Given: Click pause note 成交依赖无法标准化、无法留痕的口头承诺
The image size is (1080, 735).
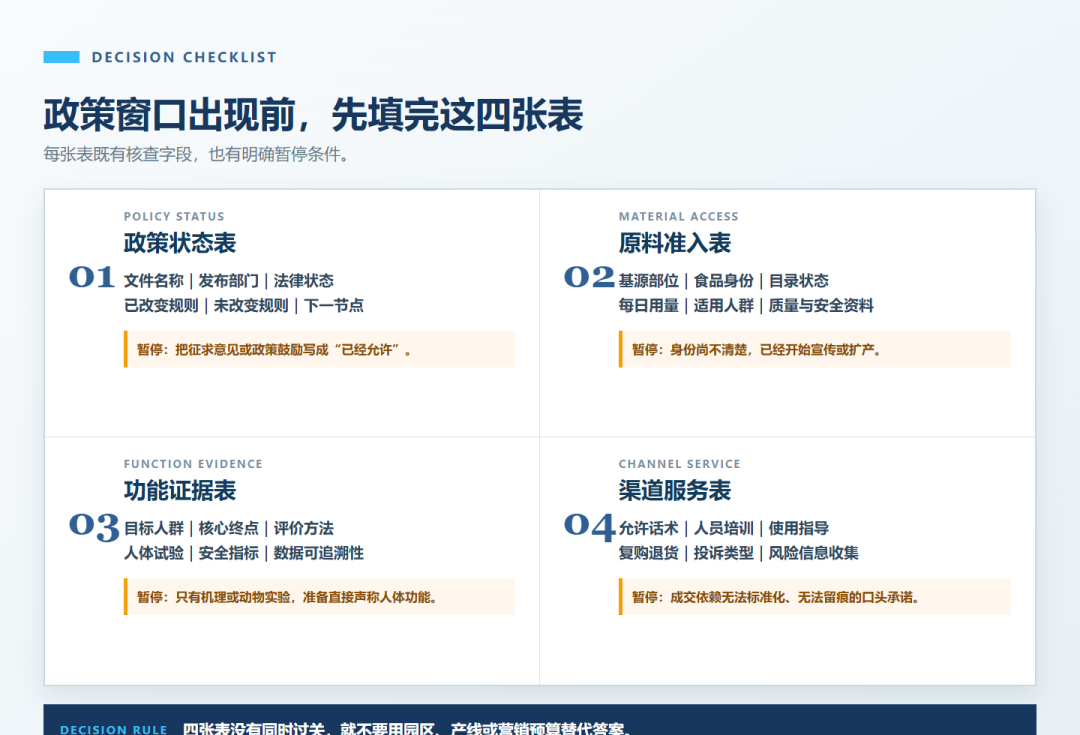Looking at the screenshot, I should (815, 597).
